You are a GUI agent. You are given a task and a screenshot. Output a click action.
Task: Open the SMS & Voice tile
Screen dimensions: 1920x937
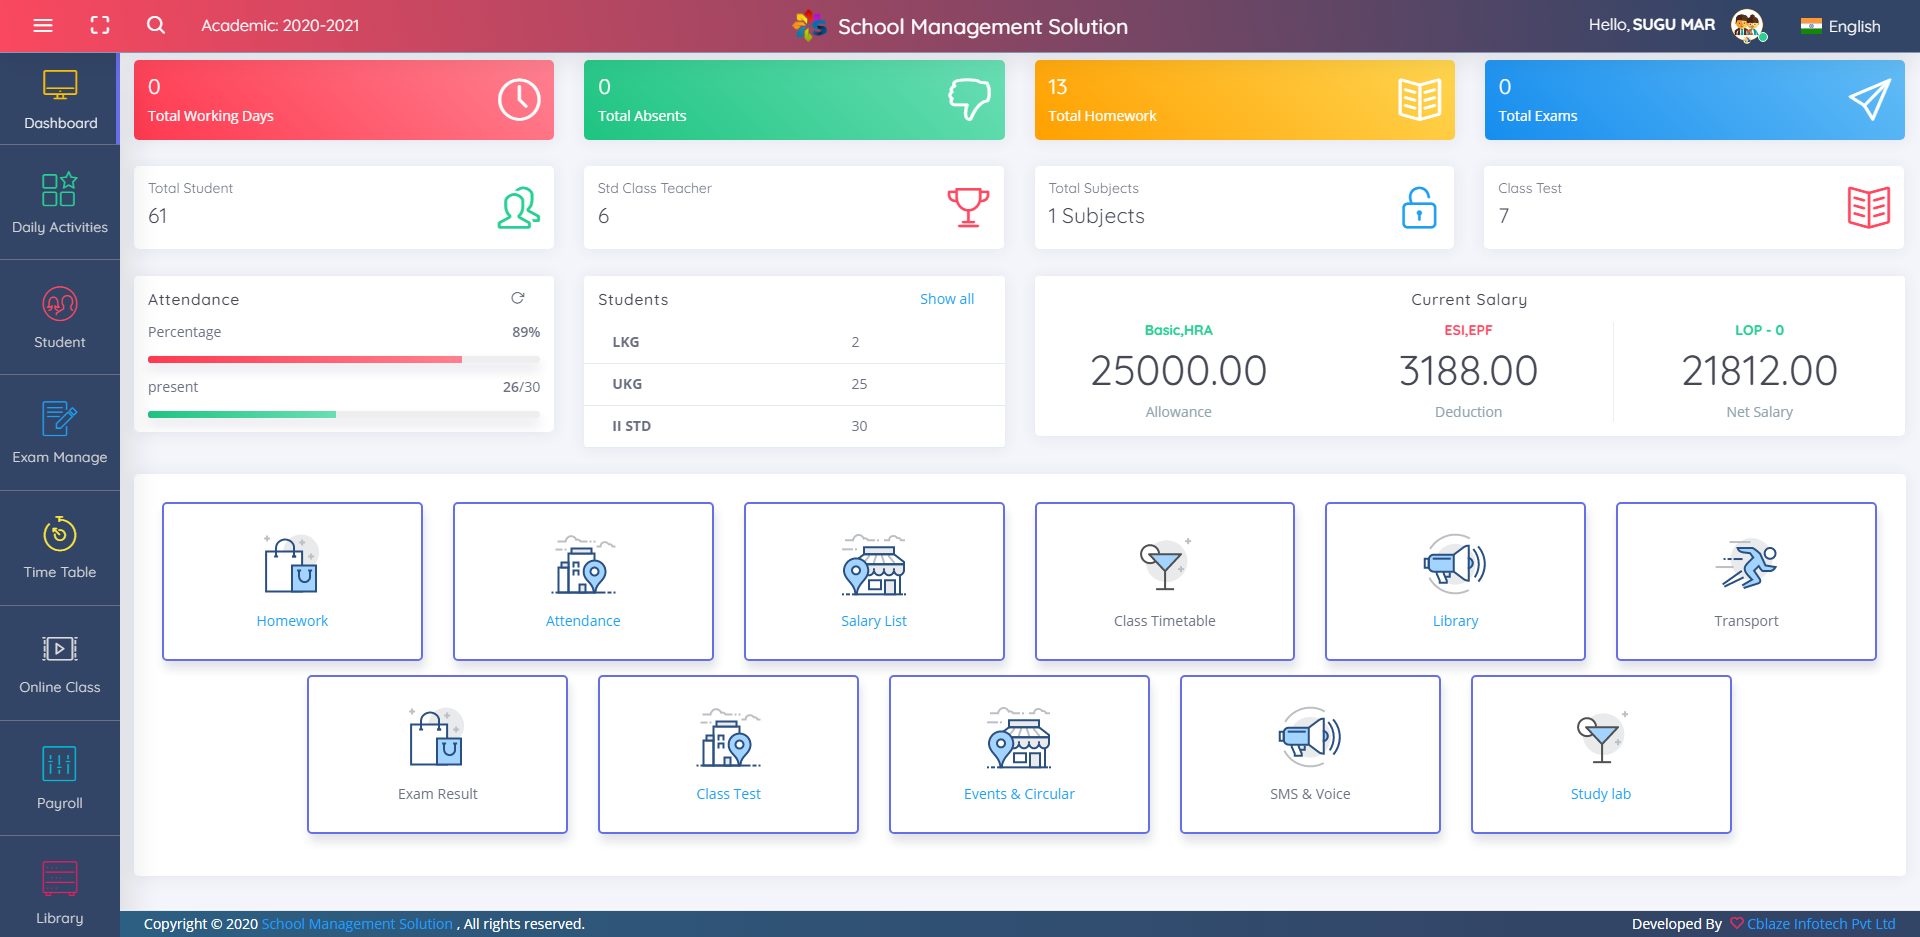point(1310,754)
